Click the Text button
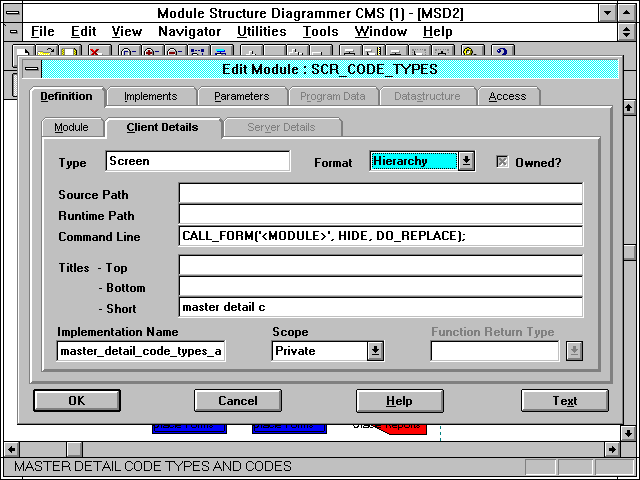640x480 pixels. 564,401
